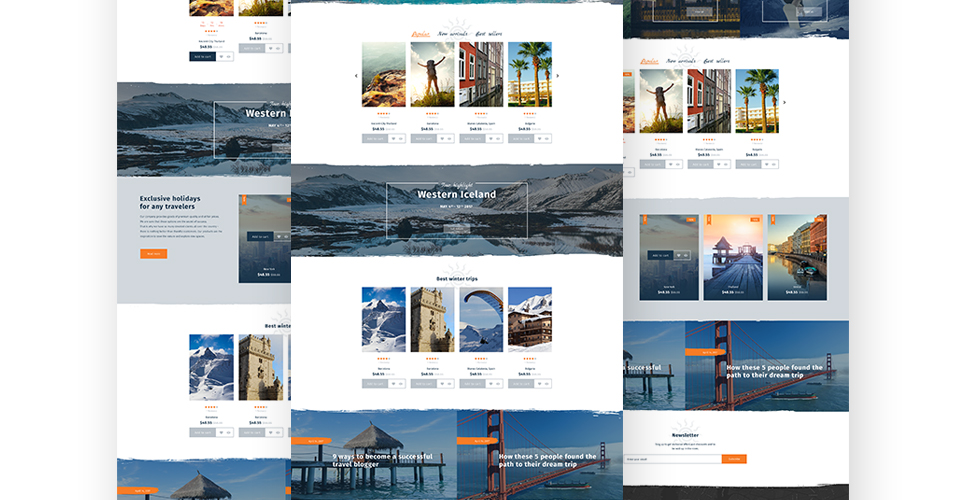965x500 pixels.
Task: Click the 'Newsletter' heading in right mockup
Action: tap(685, 435)
